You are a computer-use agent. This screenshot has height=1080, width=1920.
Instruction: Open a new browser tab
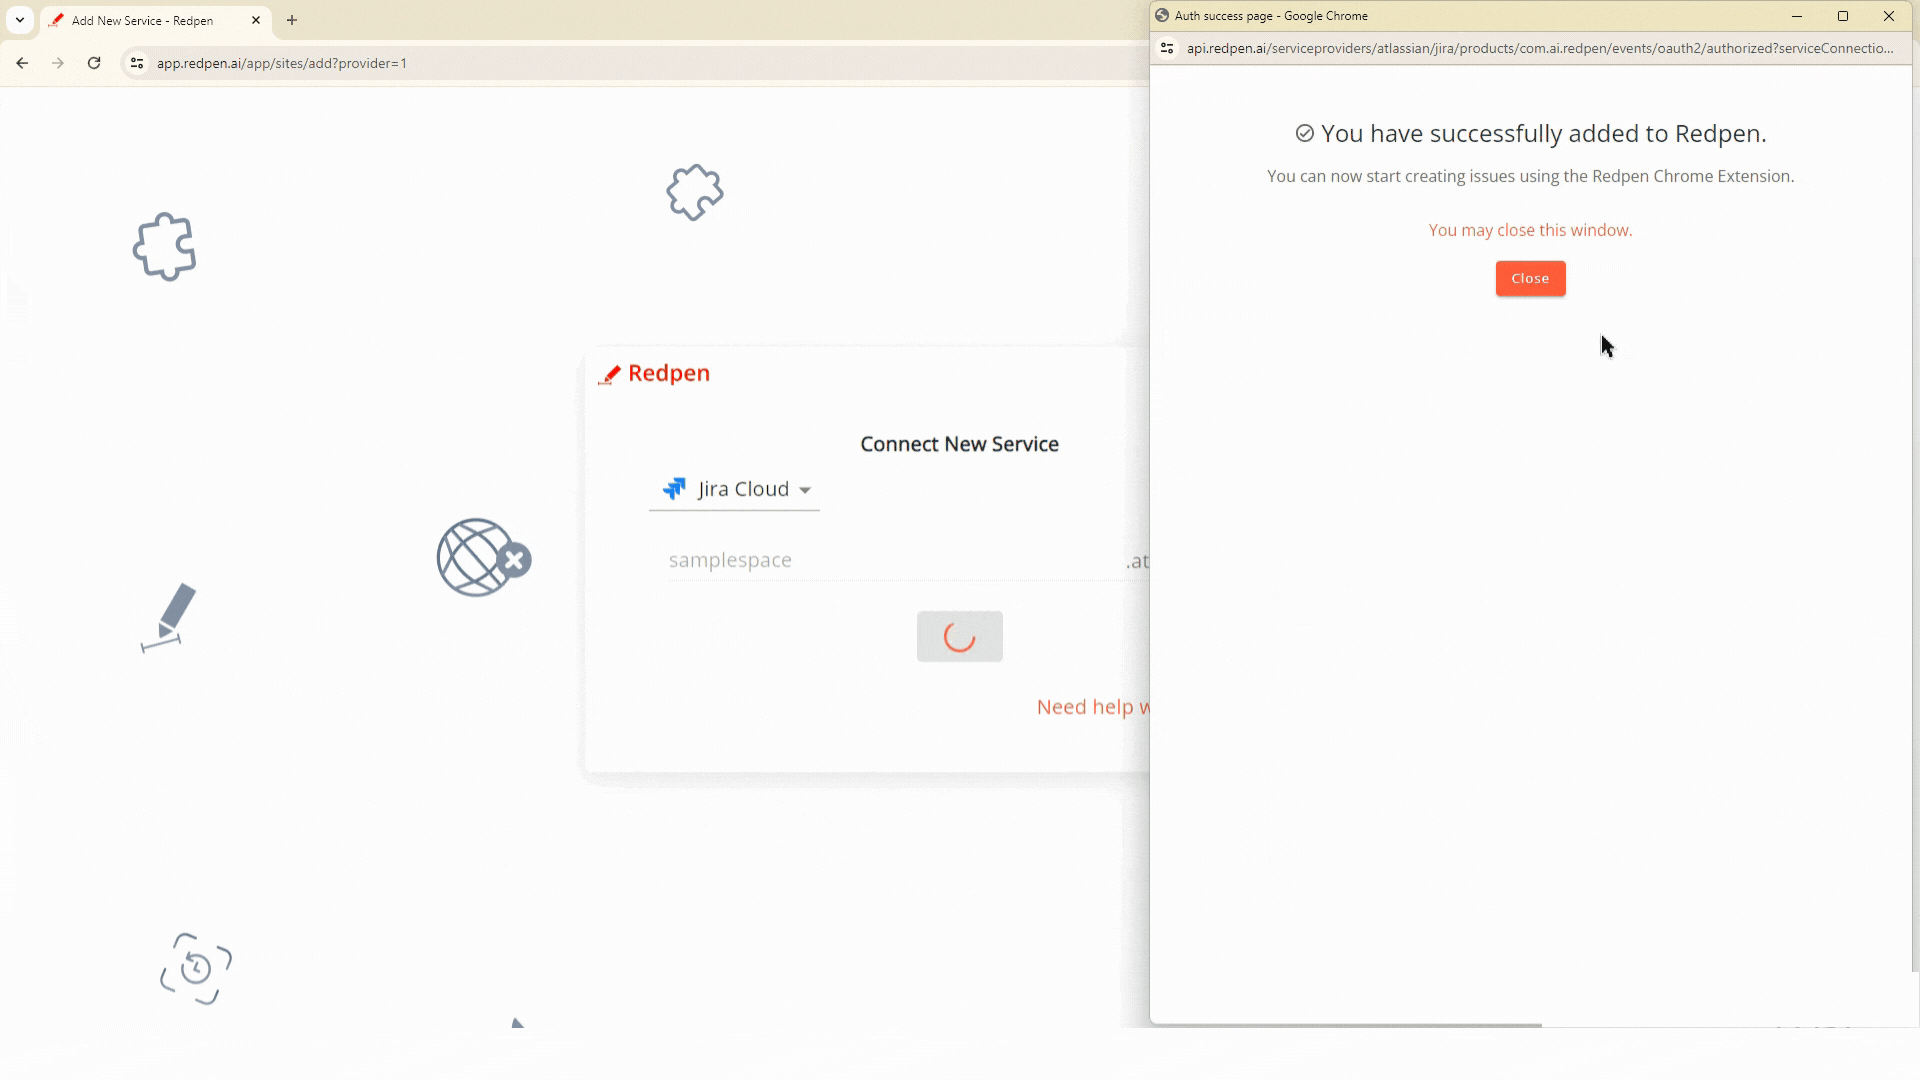292,20
